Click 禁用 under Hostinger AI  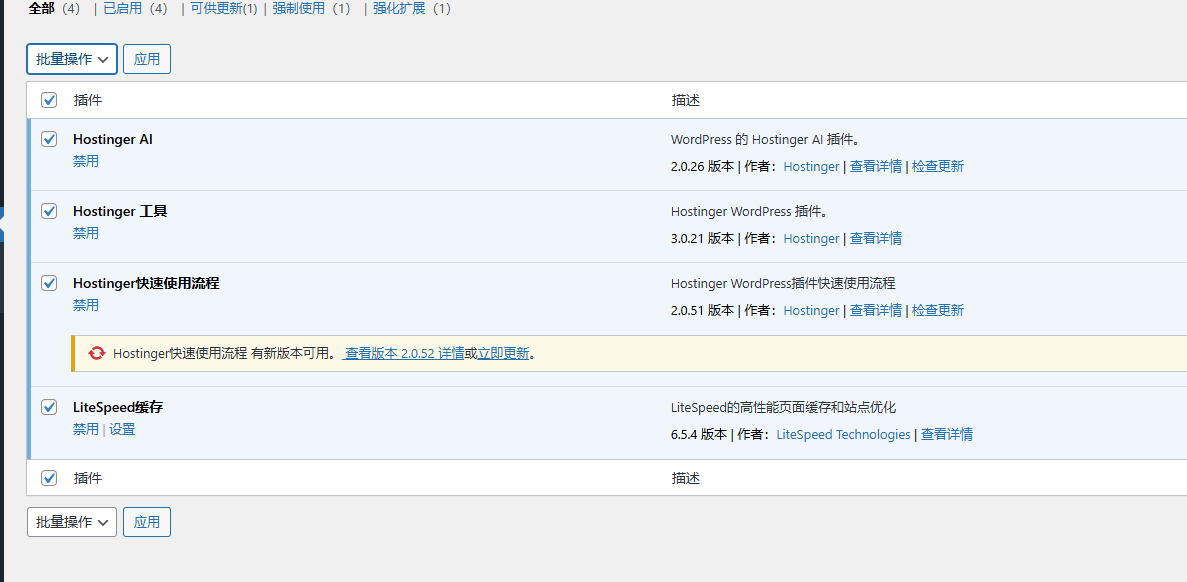[86, 161]
